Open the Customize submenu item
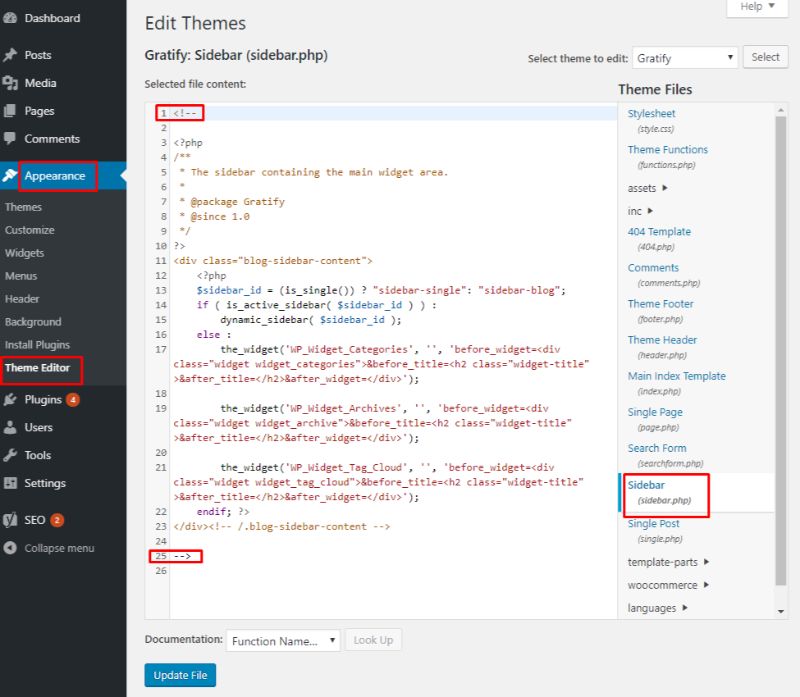The height and width of the screenshot is (697, 800). tap(30, 230)
